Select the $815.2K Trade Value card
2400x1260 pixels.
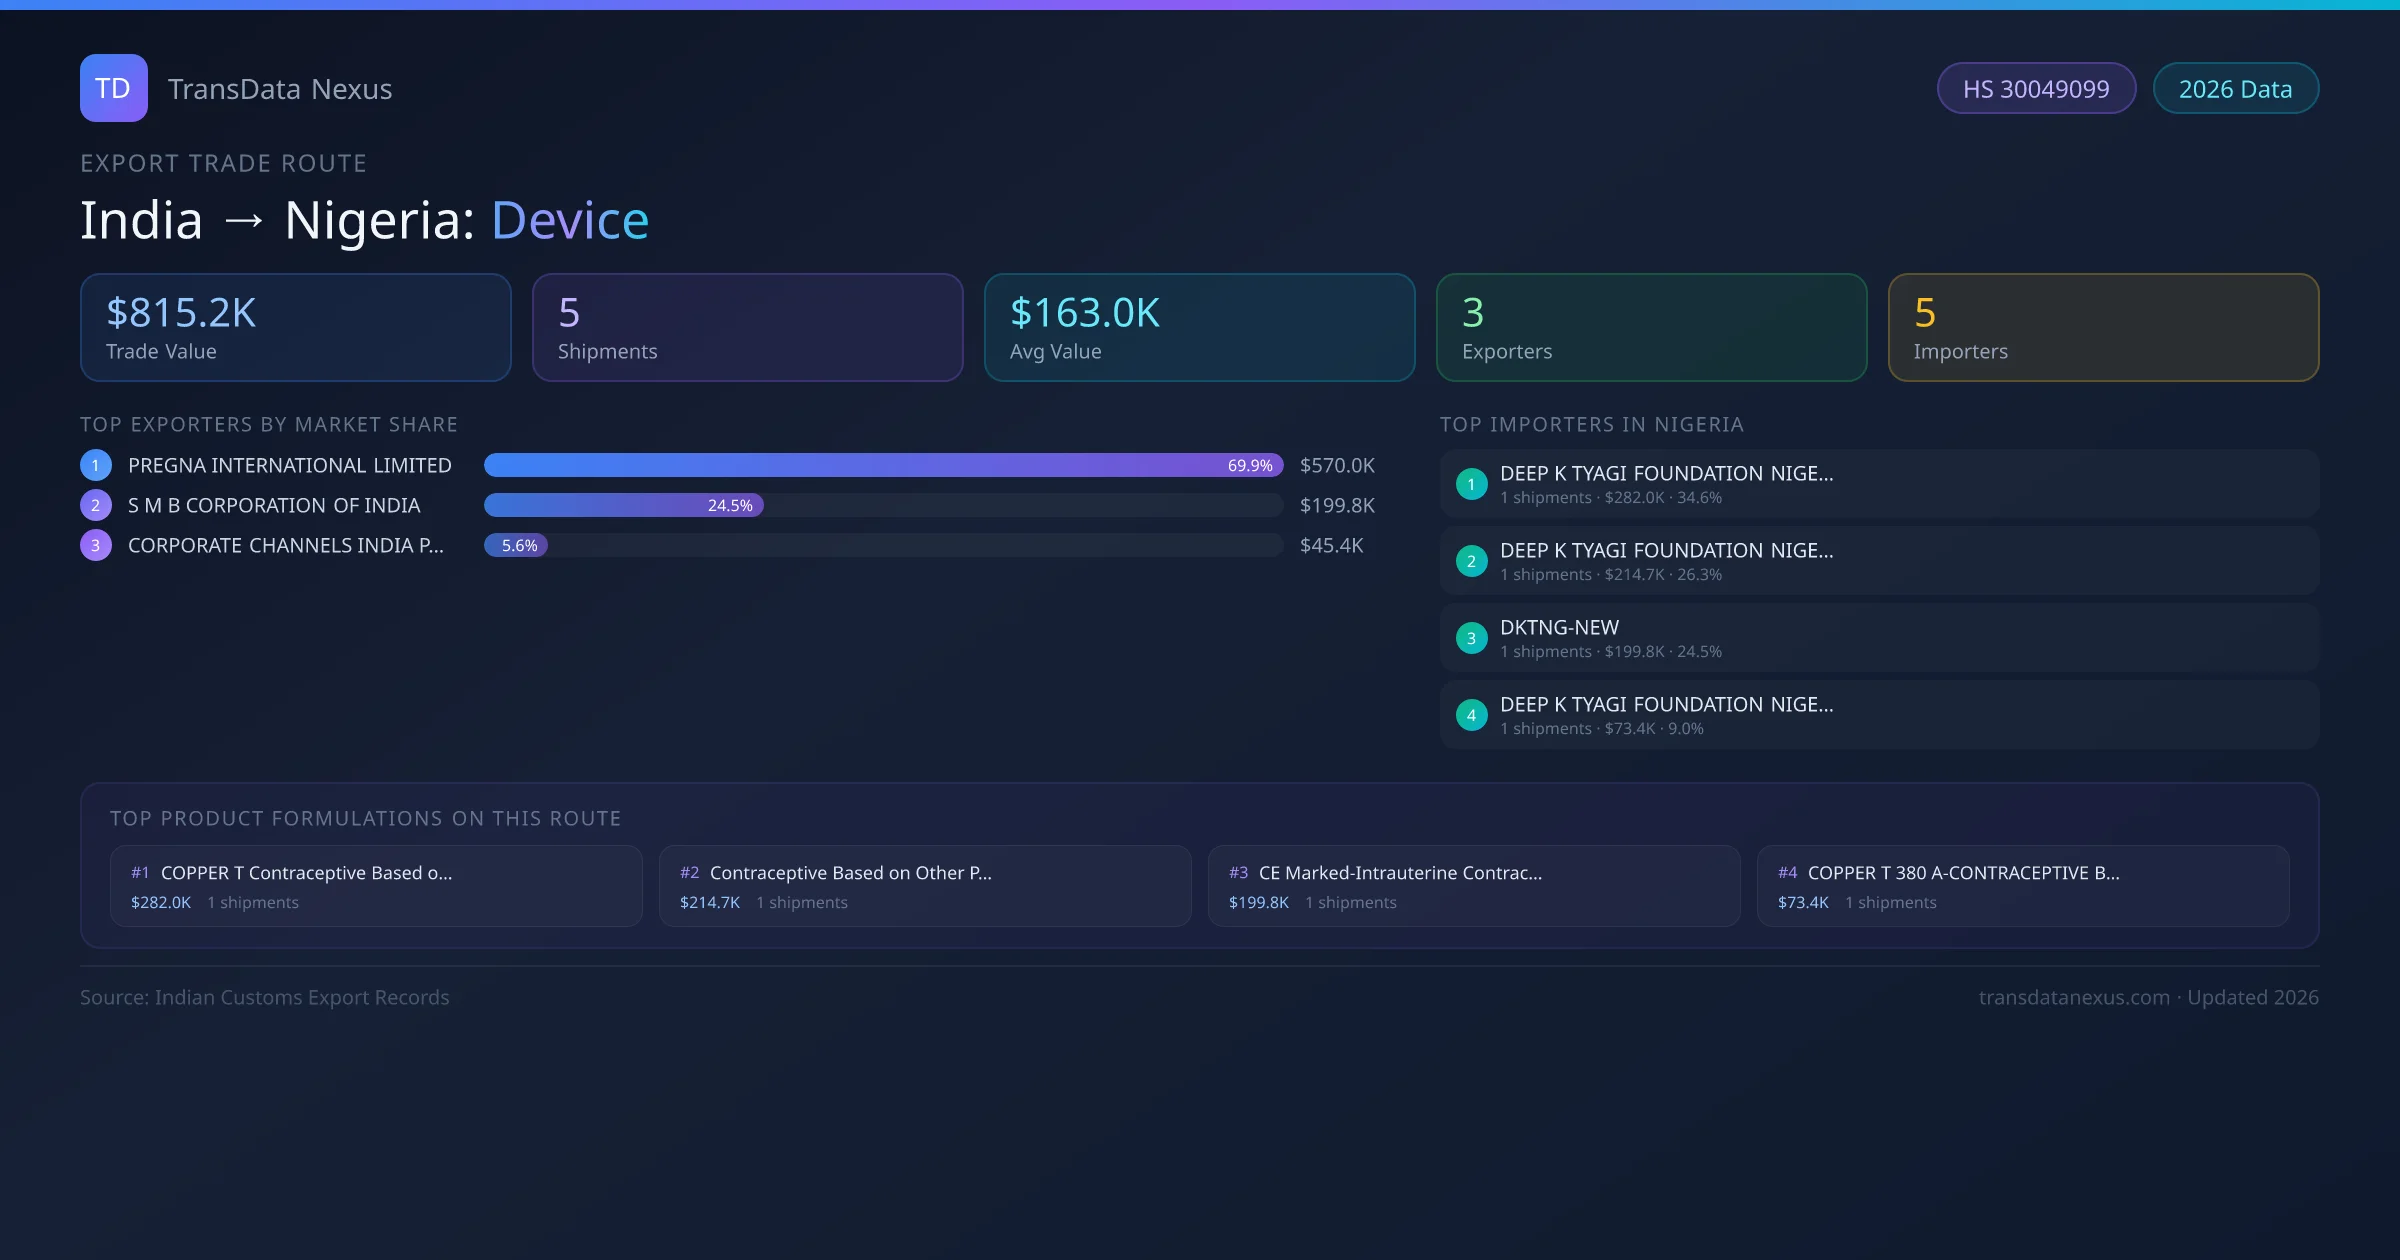(295, 327)
